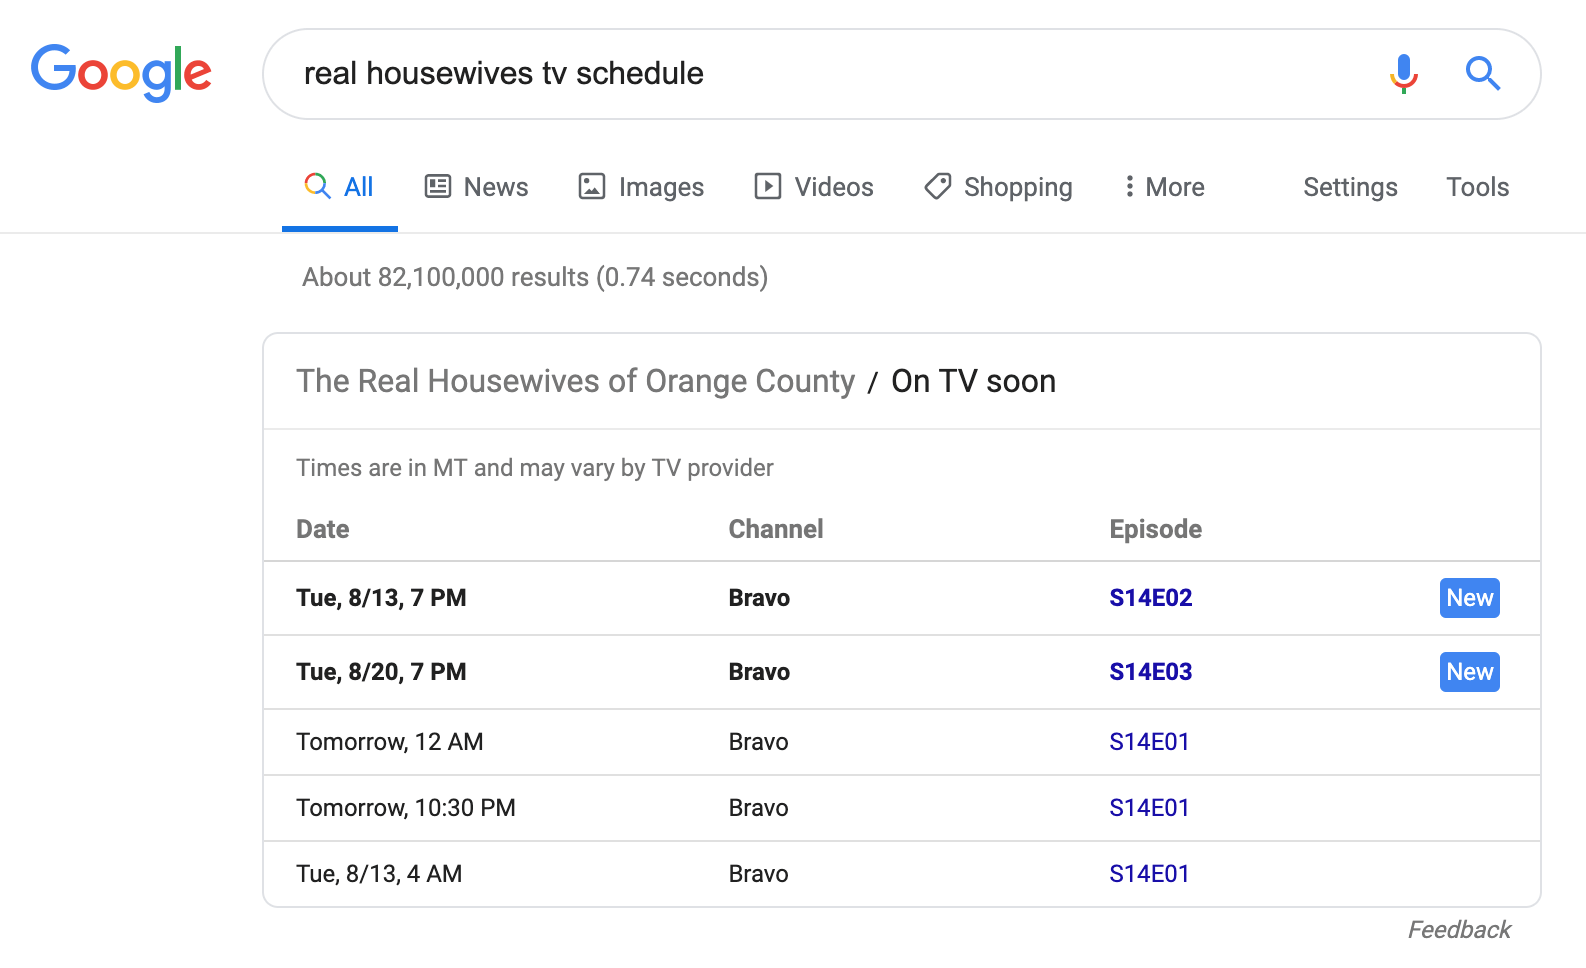
Task: Click the News tab newspaper icon
Action: [x=438, y=187]
